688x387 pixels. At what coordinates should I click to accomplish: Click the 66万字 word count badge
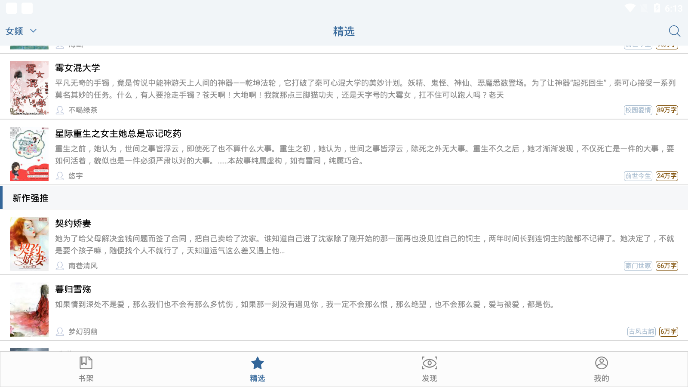point(667,266)
